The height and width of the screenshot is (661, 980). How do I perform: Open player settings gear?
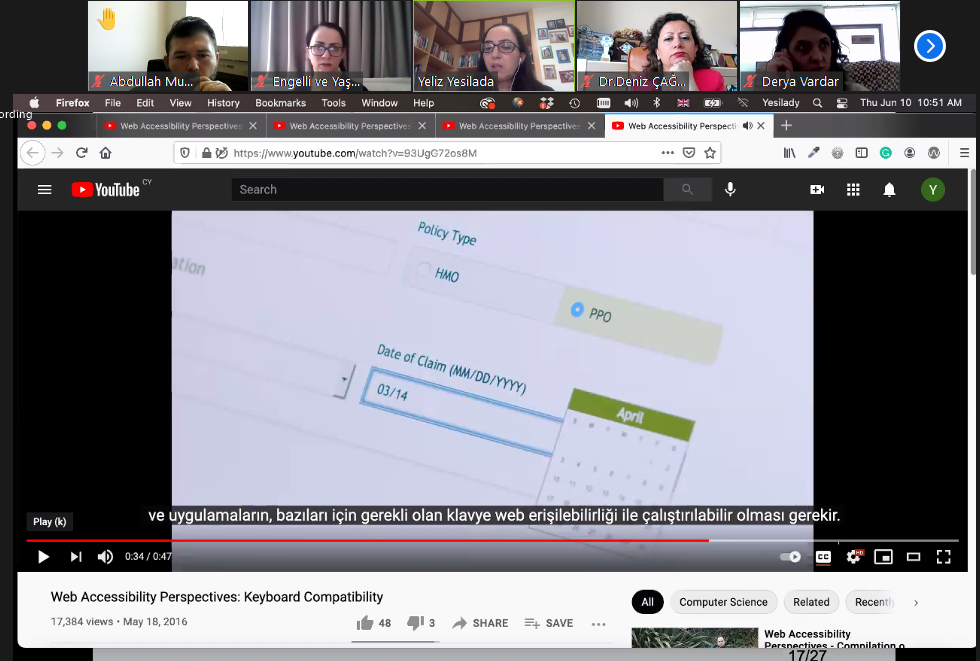point(854,557)
